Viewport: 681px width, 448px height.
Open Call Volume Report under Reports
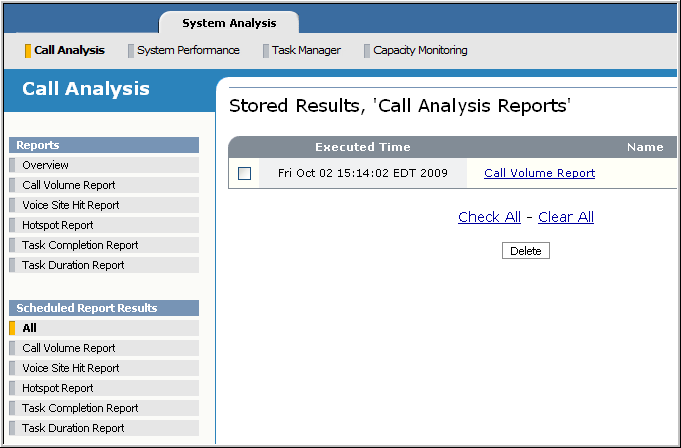pyautogui.click(x=69, y=185)
